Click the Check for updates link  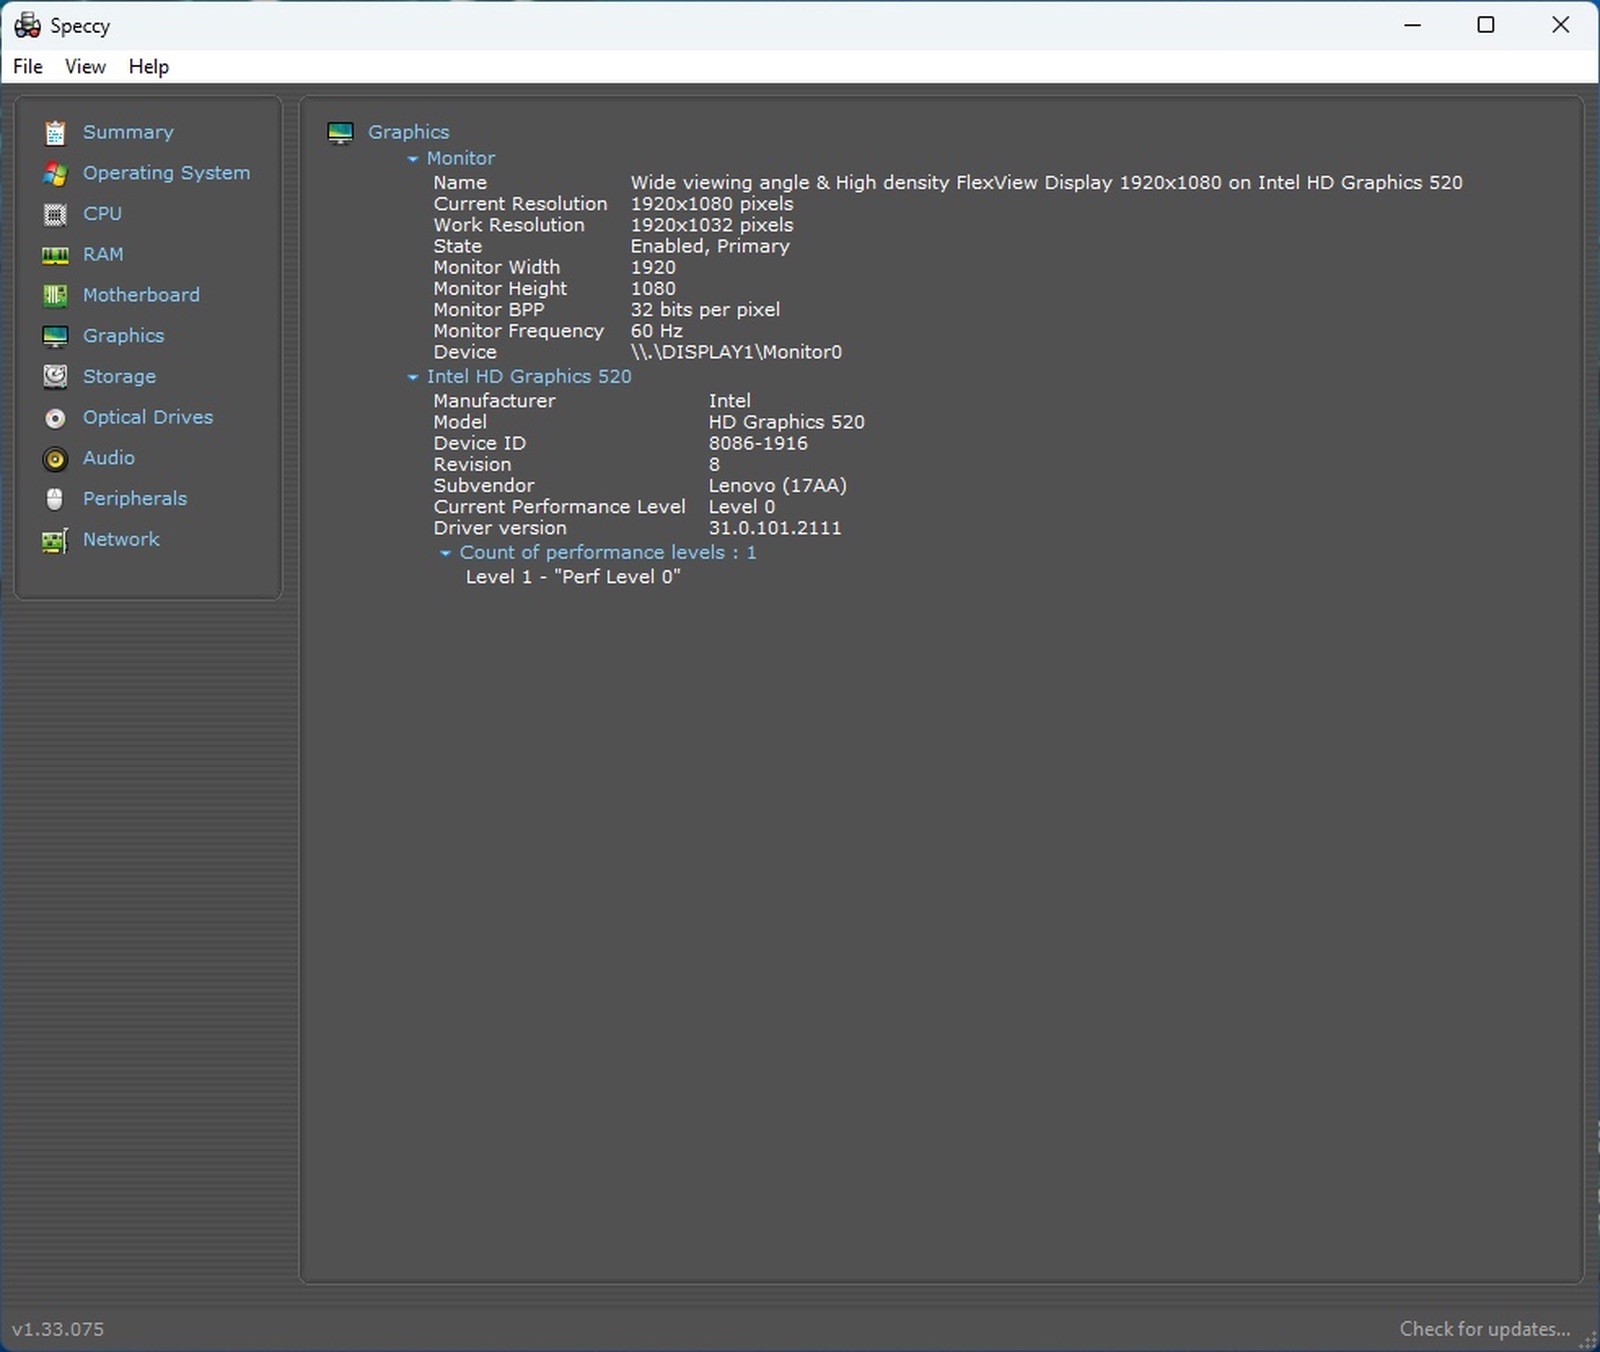coord(1485,1328)
